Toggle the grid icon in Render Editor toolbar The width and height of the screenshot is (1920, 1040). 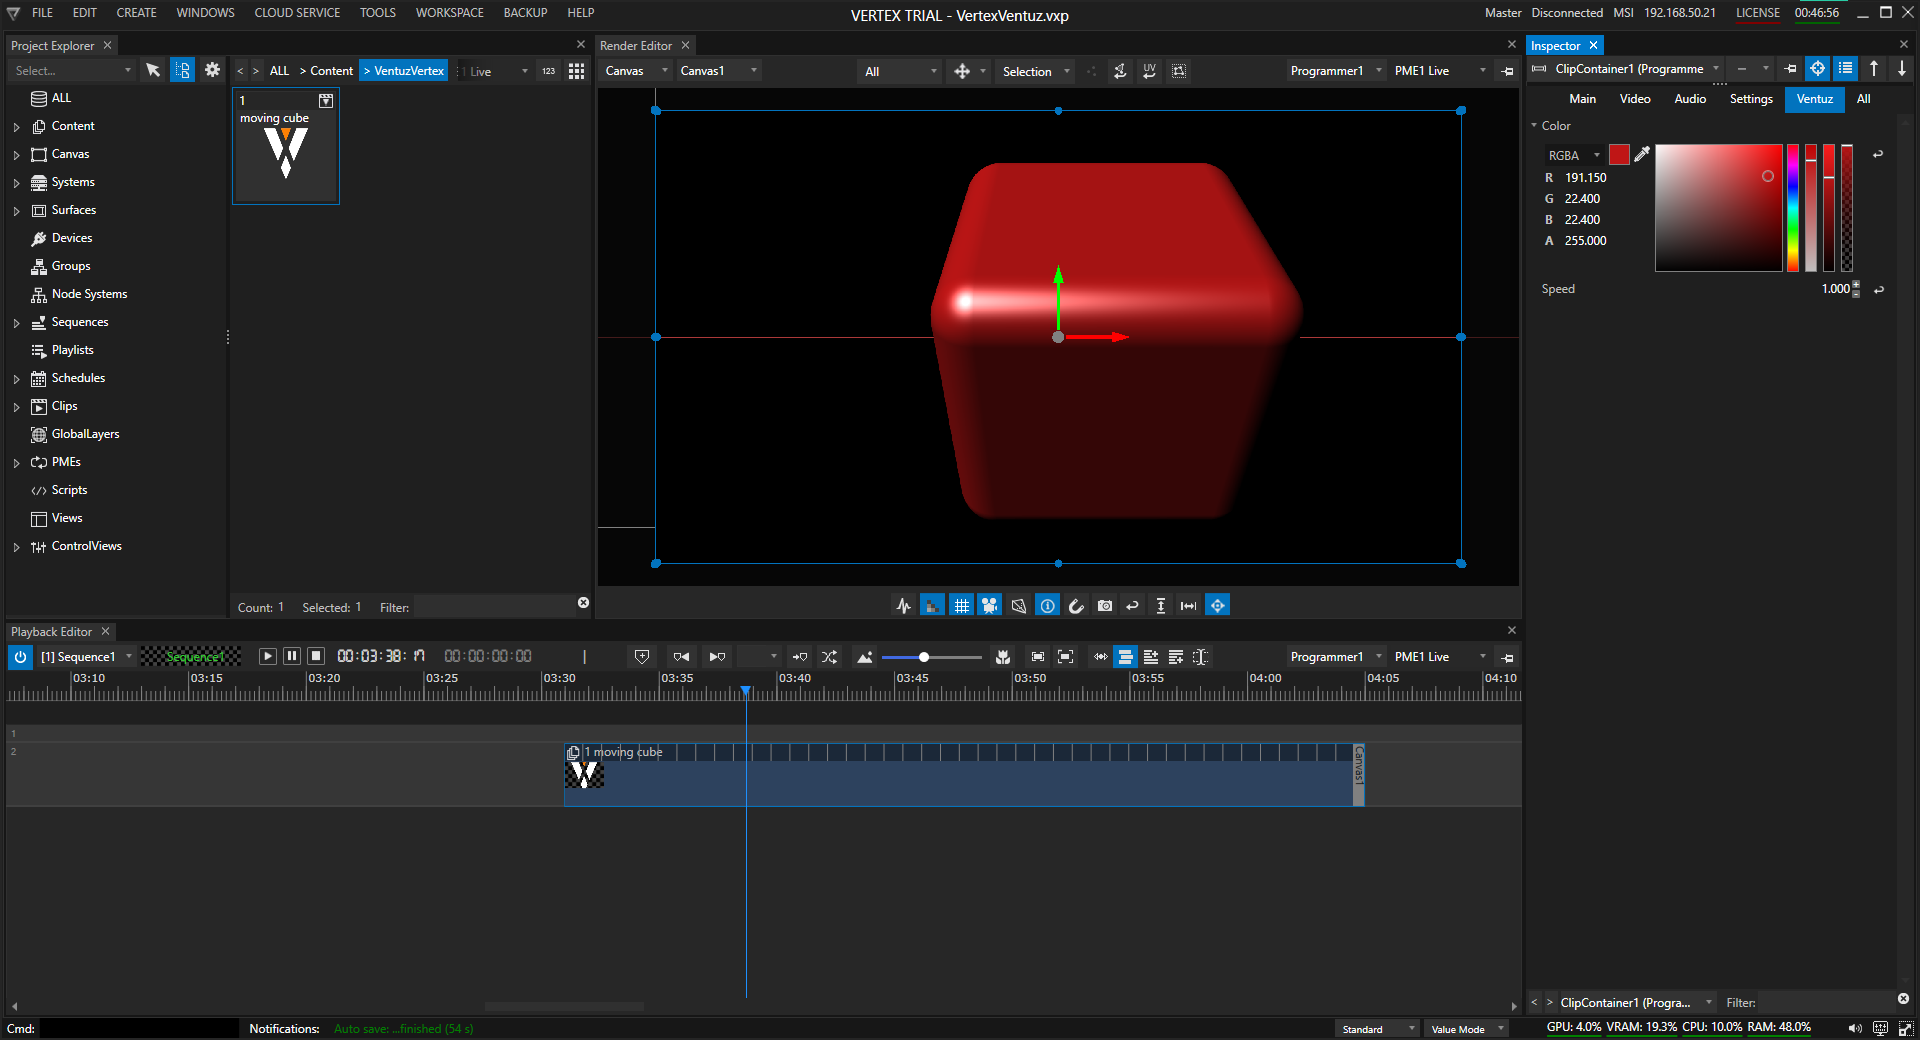point(961,605)
